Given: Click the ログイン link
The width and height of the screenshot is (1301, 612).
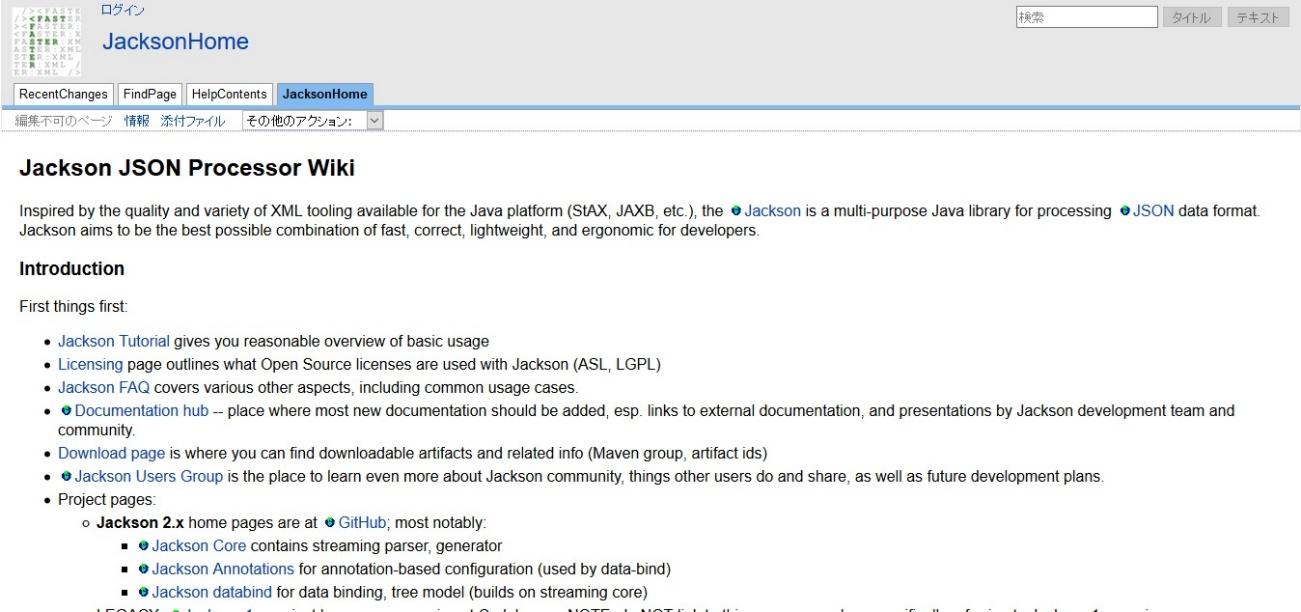Looking at the screenshot, I should [123, 9].
